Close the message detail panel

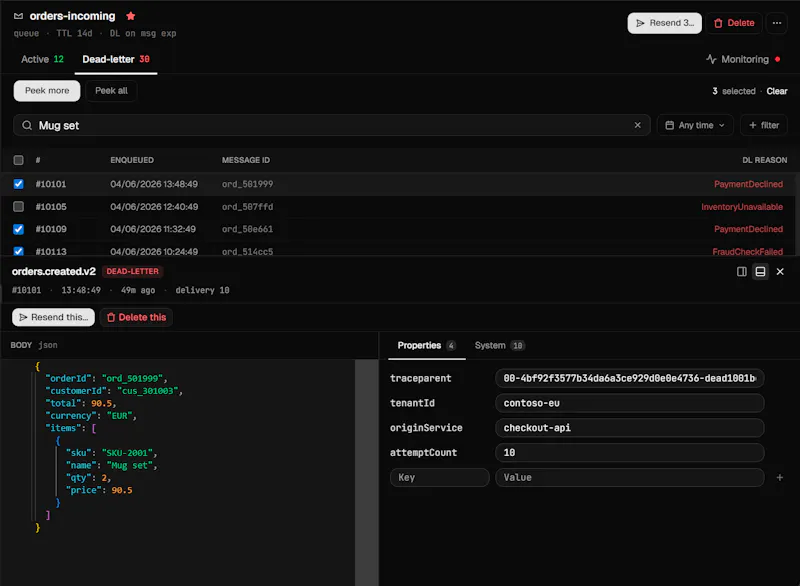[x=780, y=271]
